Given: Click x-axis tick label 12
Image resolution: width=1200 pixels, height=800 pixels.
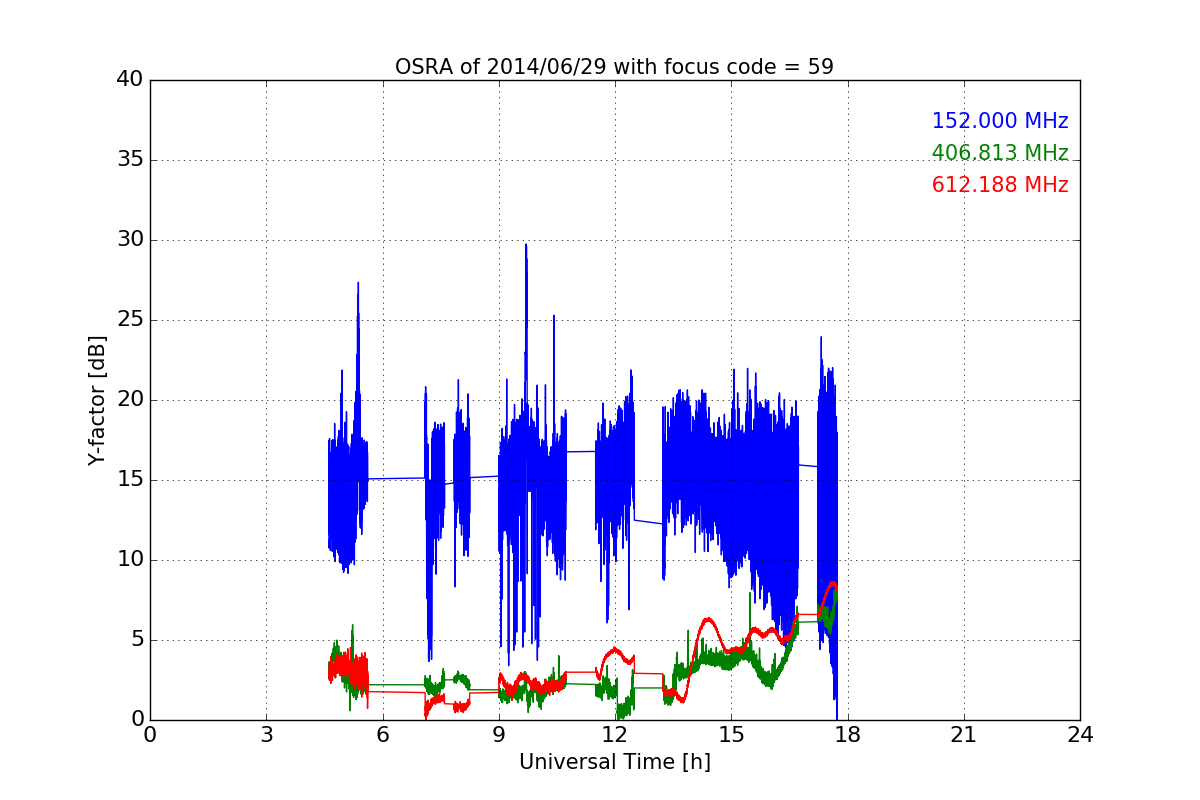Looking at the screenshot, I should [x=615, y=734].
